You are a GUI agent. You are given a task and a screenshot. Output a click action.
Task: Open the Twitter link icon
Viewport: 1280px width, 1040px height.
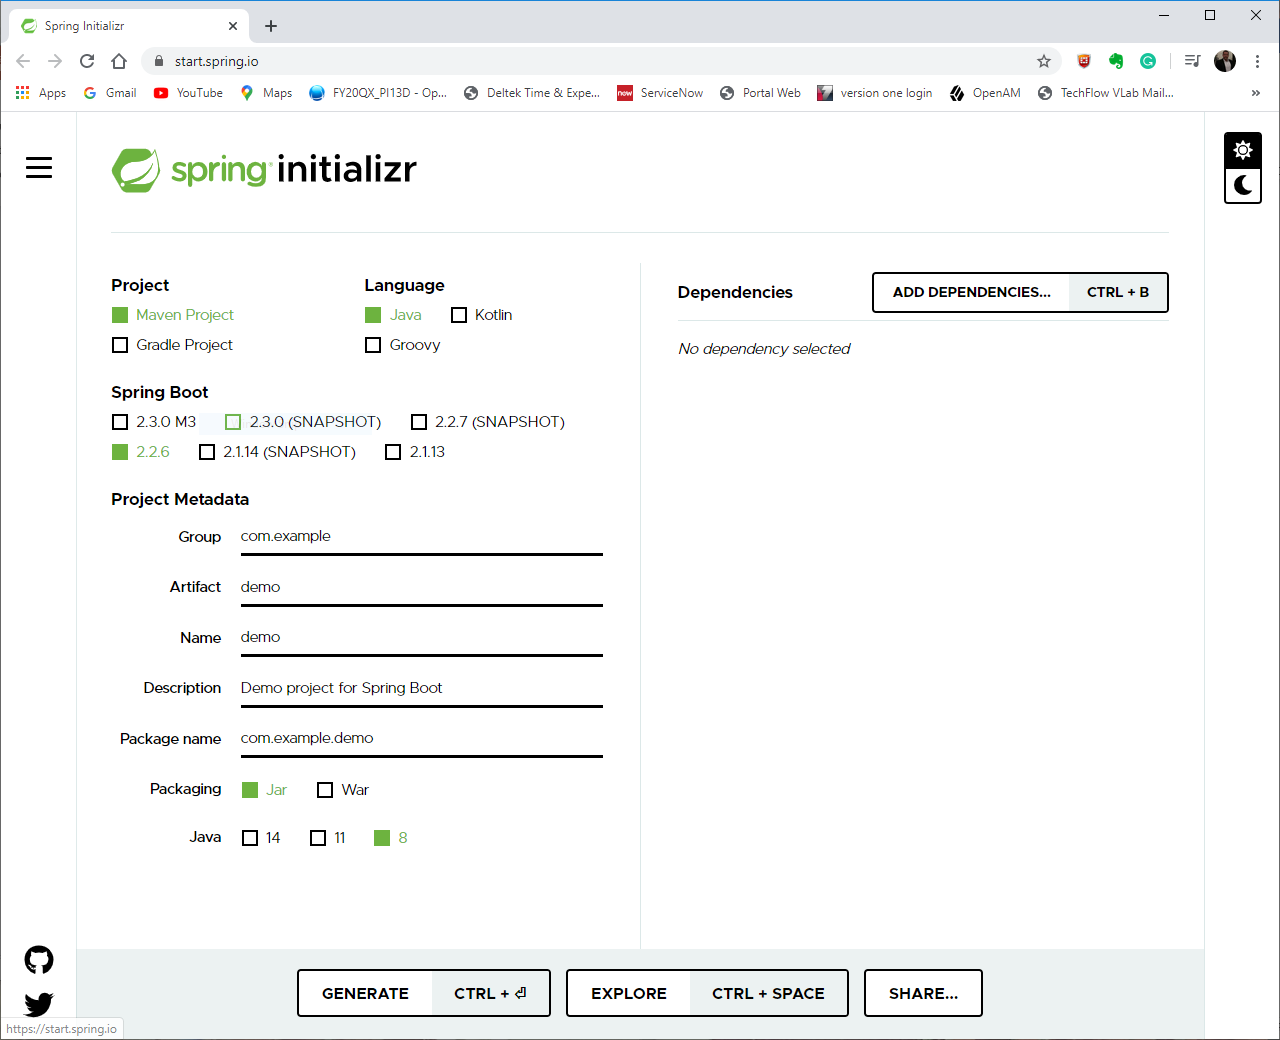[39, 1003]
